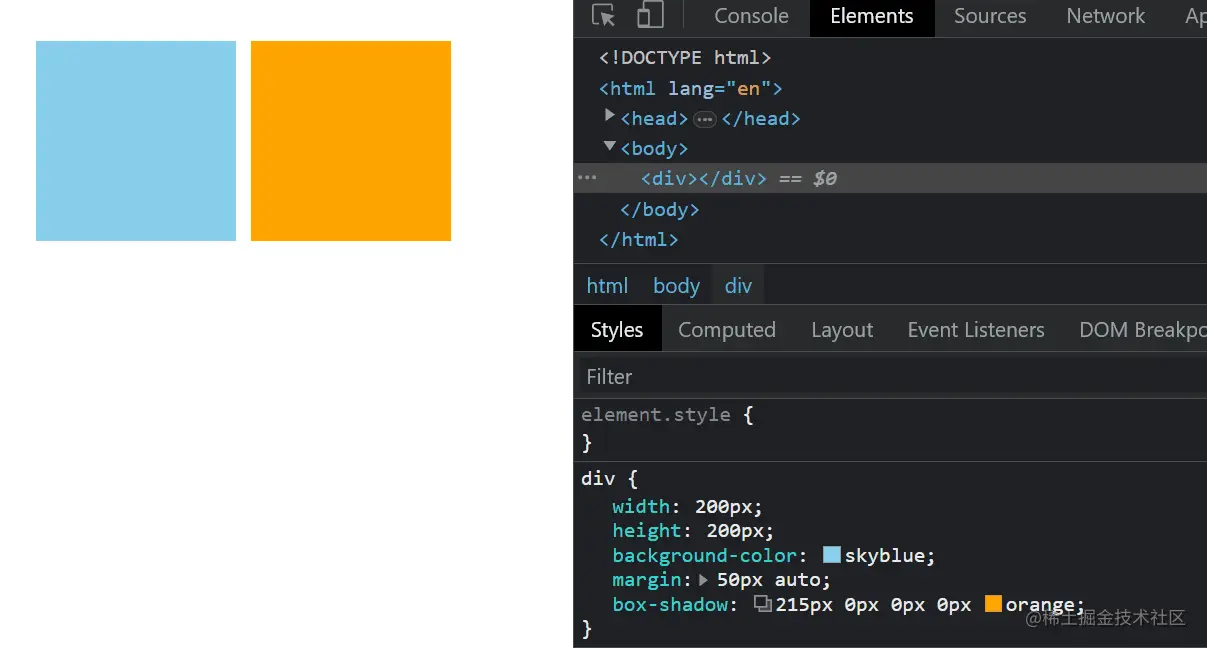Switch to the Computed styles tab
This screenshot has width=1207, height=648.
click(x=727, y=329)
